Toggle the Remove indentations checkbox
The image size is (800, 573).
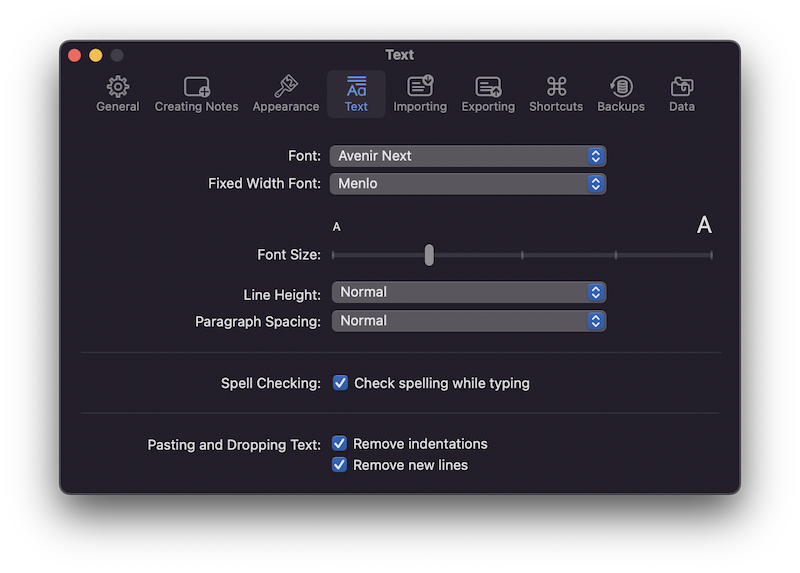pyautogui.click(x=339, y=443)
